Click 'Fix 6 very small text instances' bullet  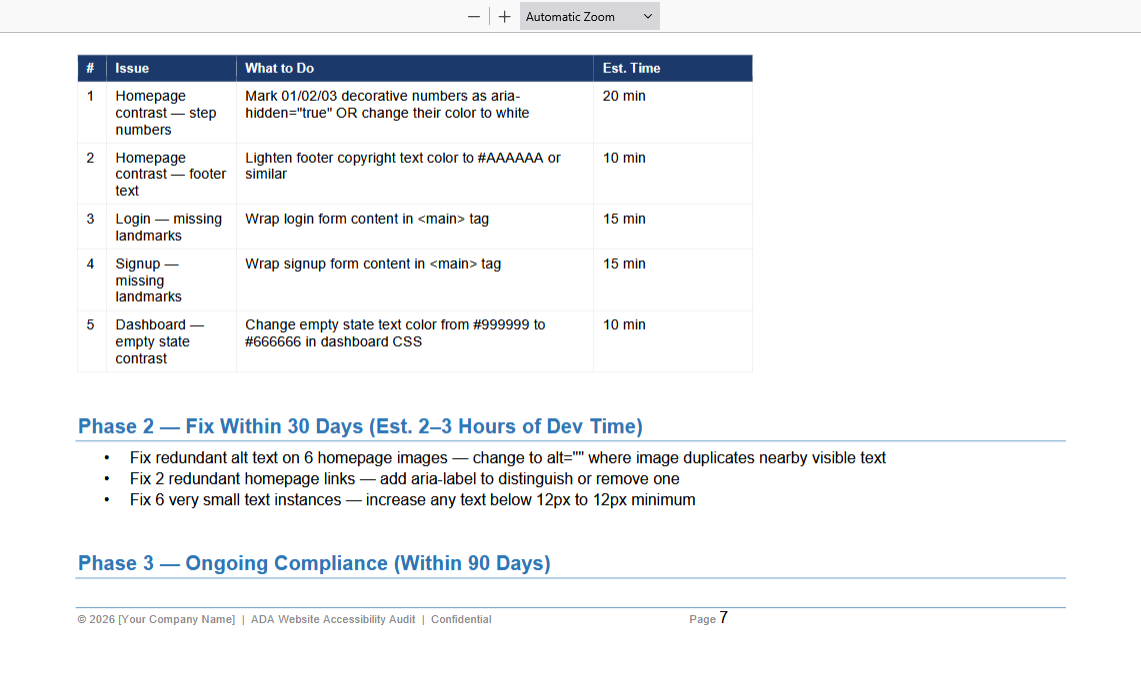(413, 500)
